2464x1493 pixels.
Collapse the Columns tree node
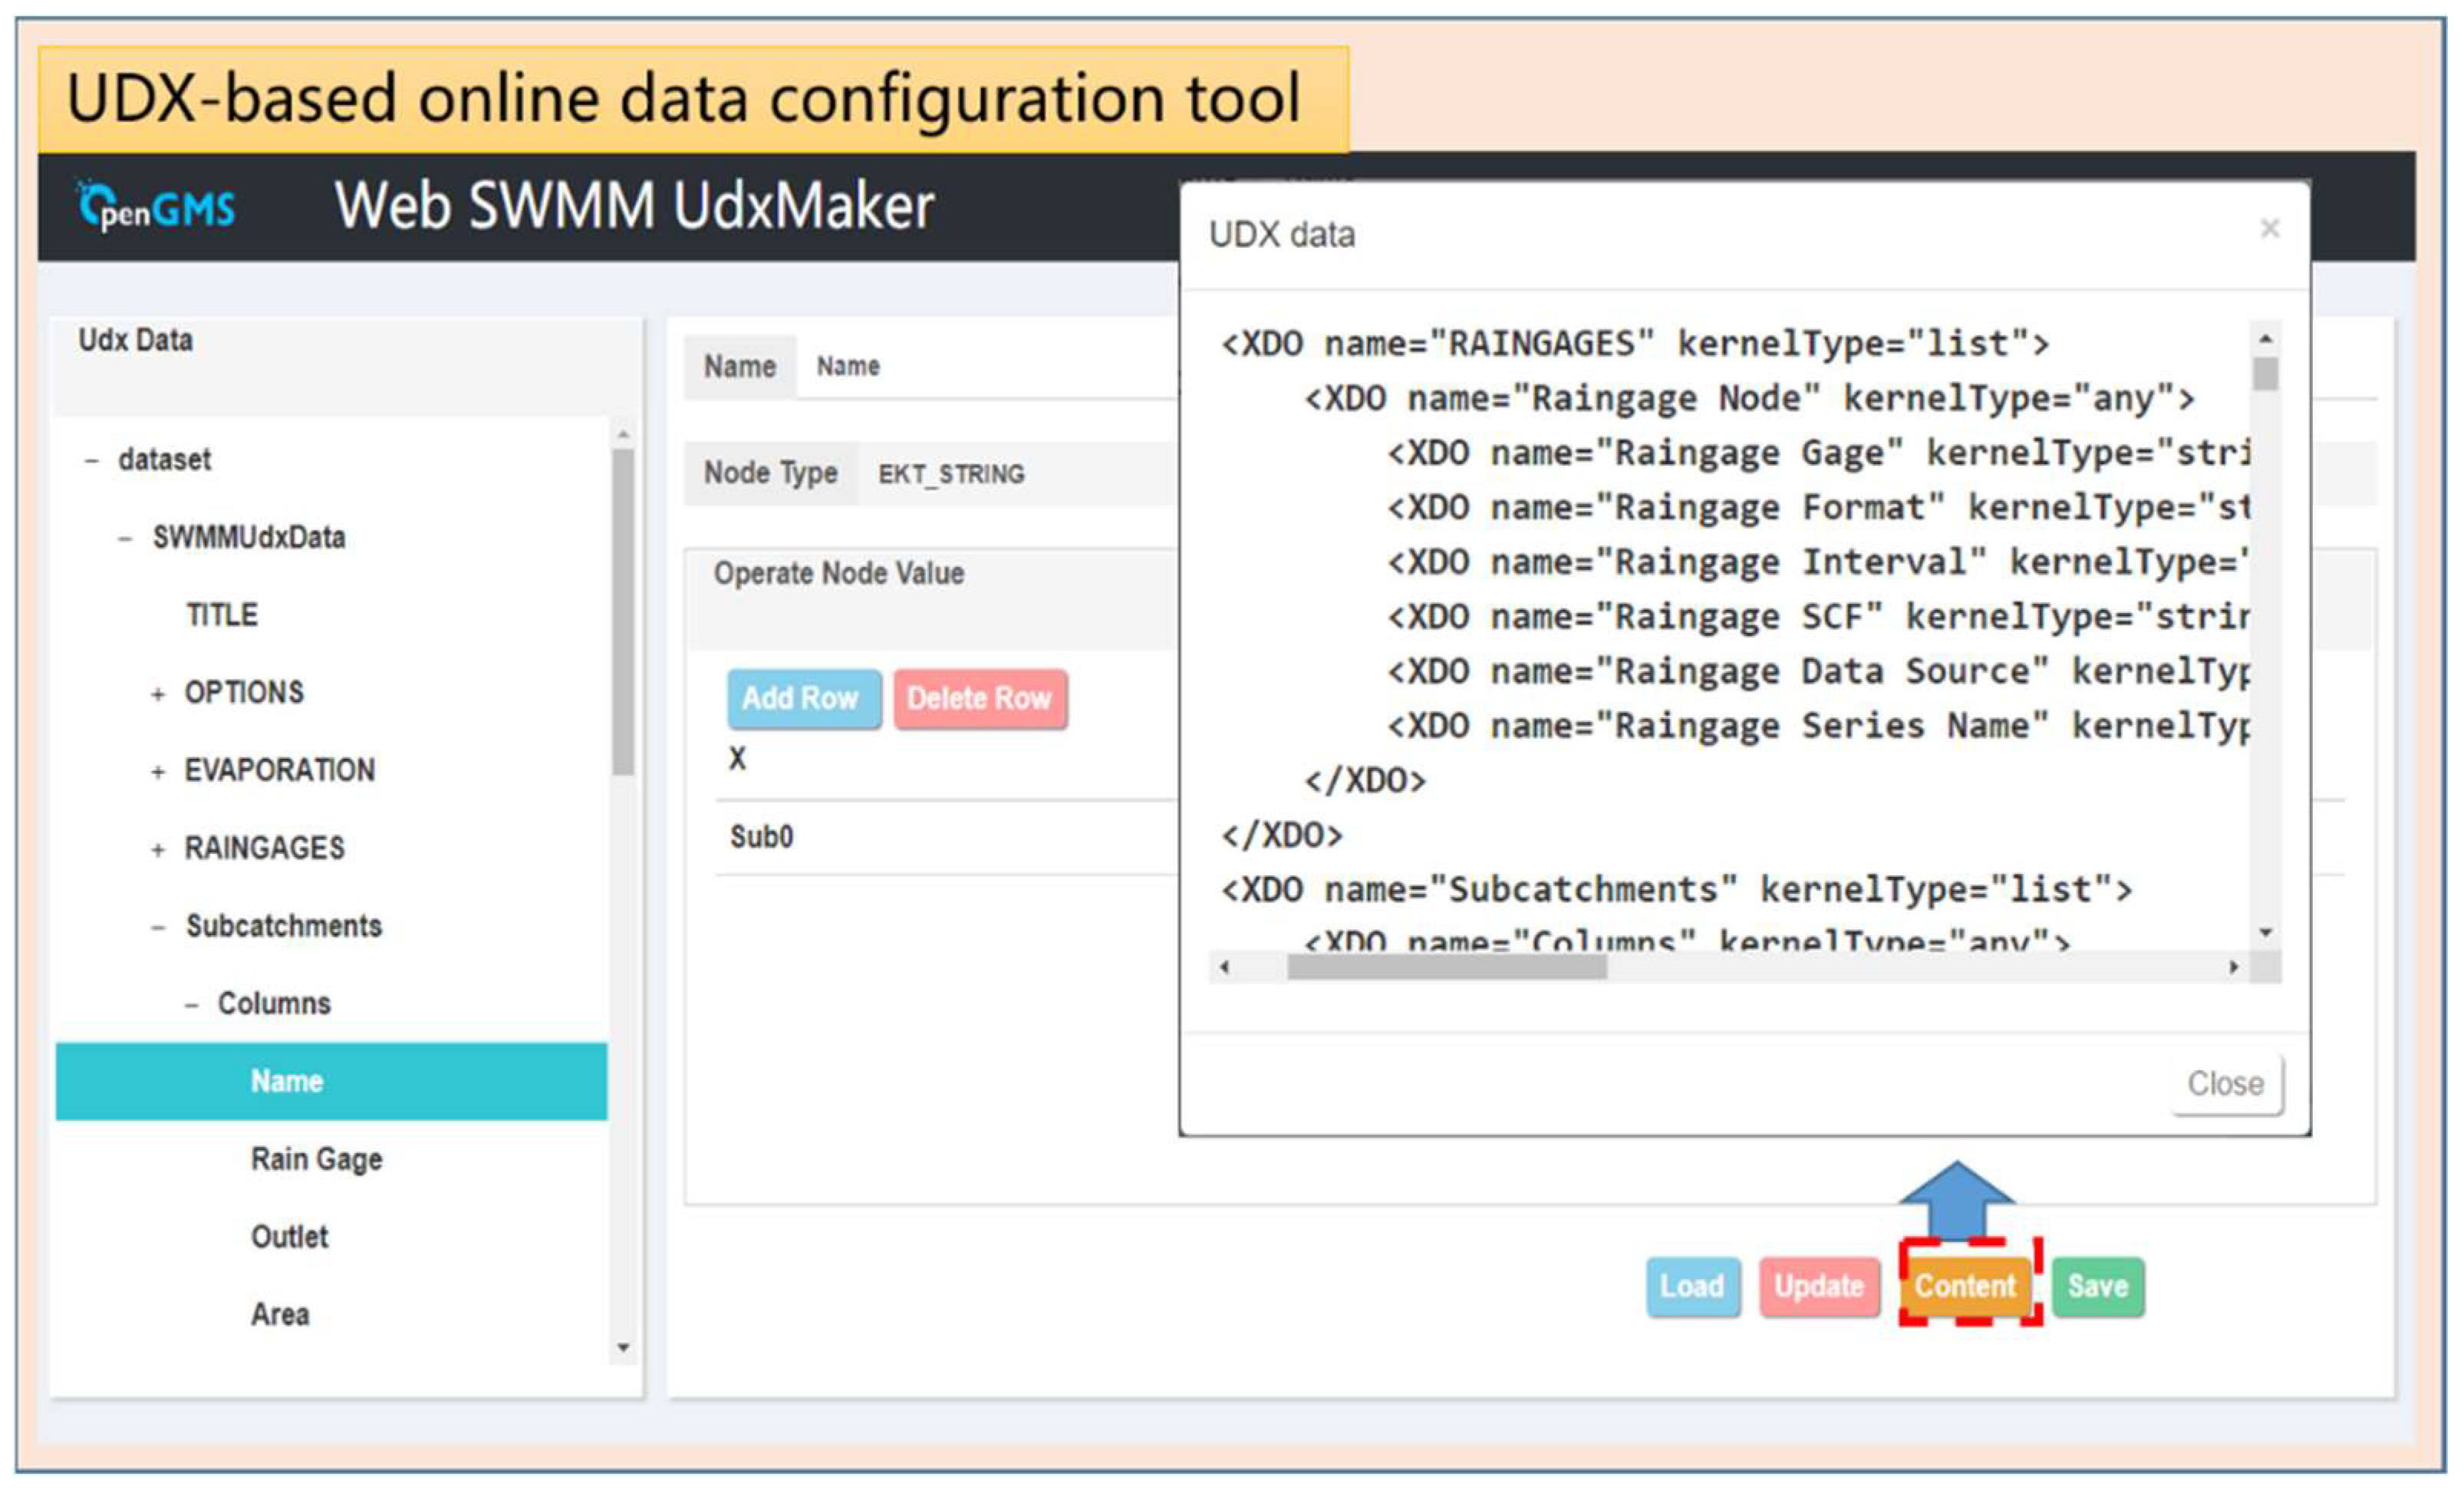pyautogui.click(x=191, y=1005)
